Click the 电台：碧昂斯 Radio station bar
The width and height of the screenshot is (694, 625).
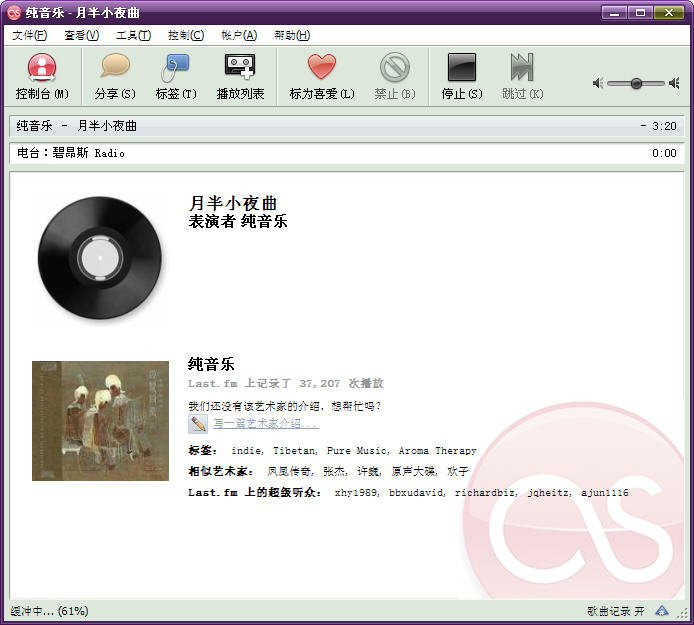point(347,153)
